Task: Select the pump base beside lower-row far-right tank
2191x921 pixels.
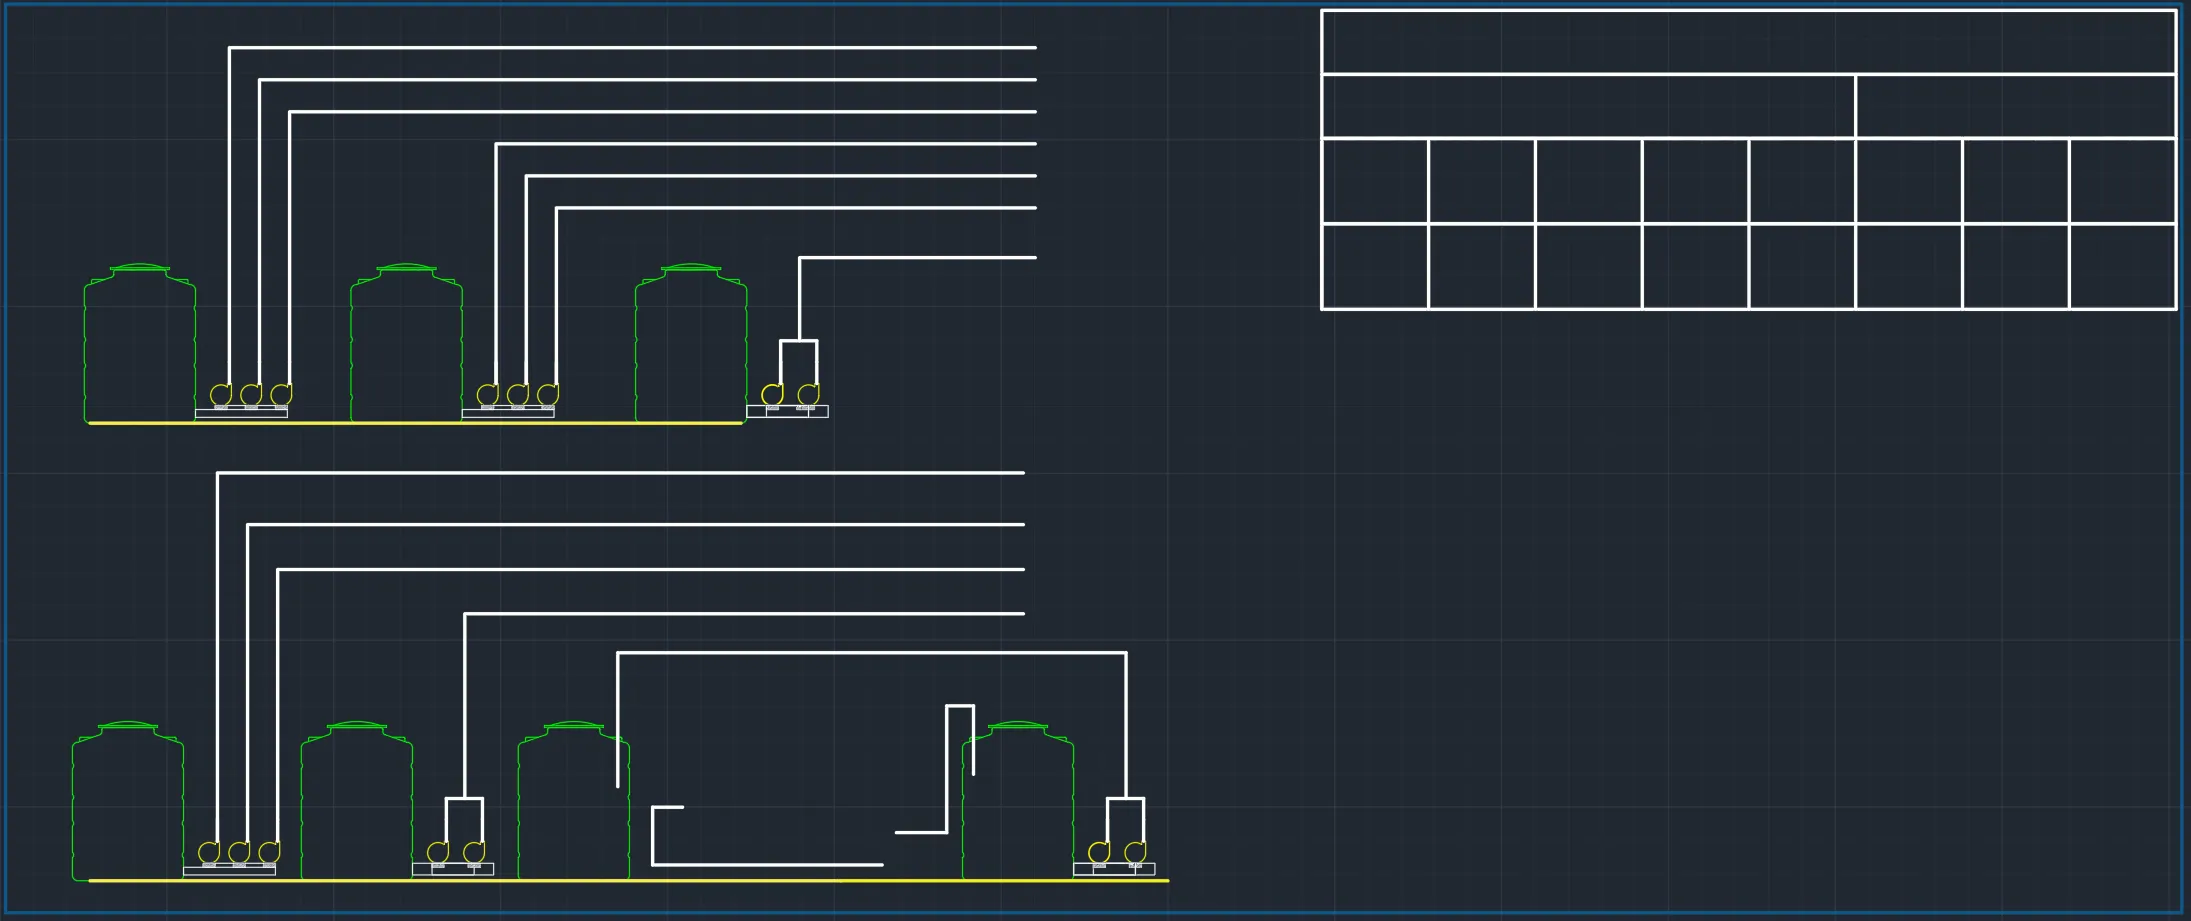Action: click(x=1114, y=869)
